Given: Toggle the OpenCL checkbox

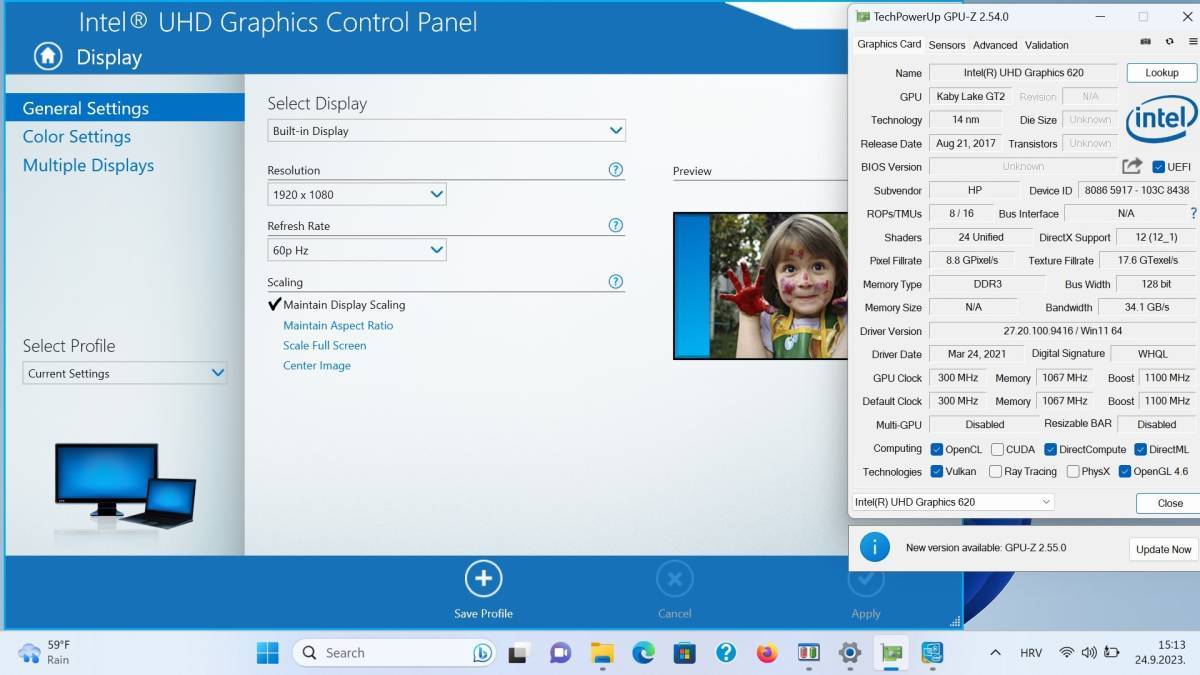Looking at the screenshot, I should click(x=937, y=449).
